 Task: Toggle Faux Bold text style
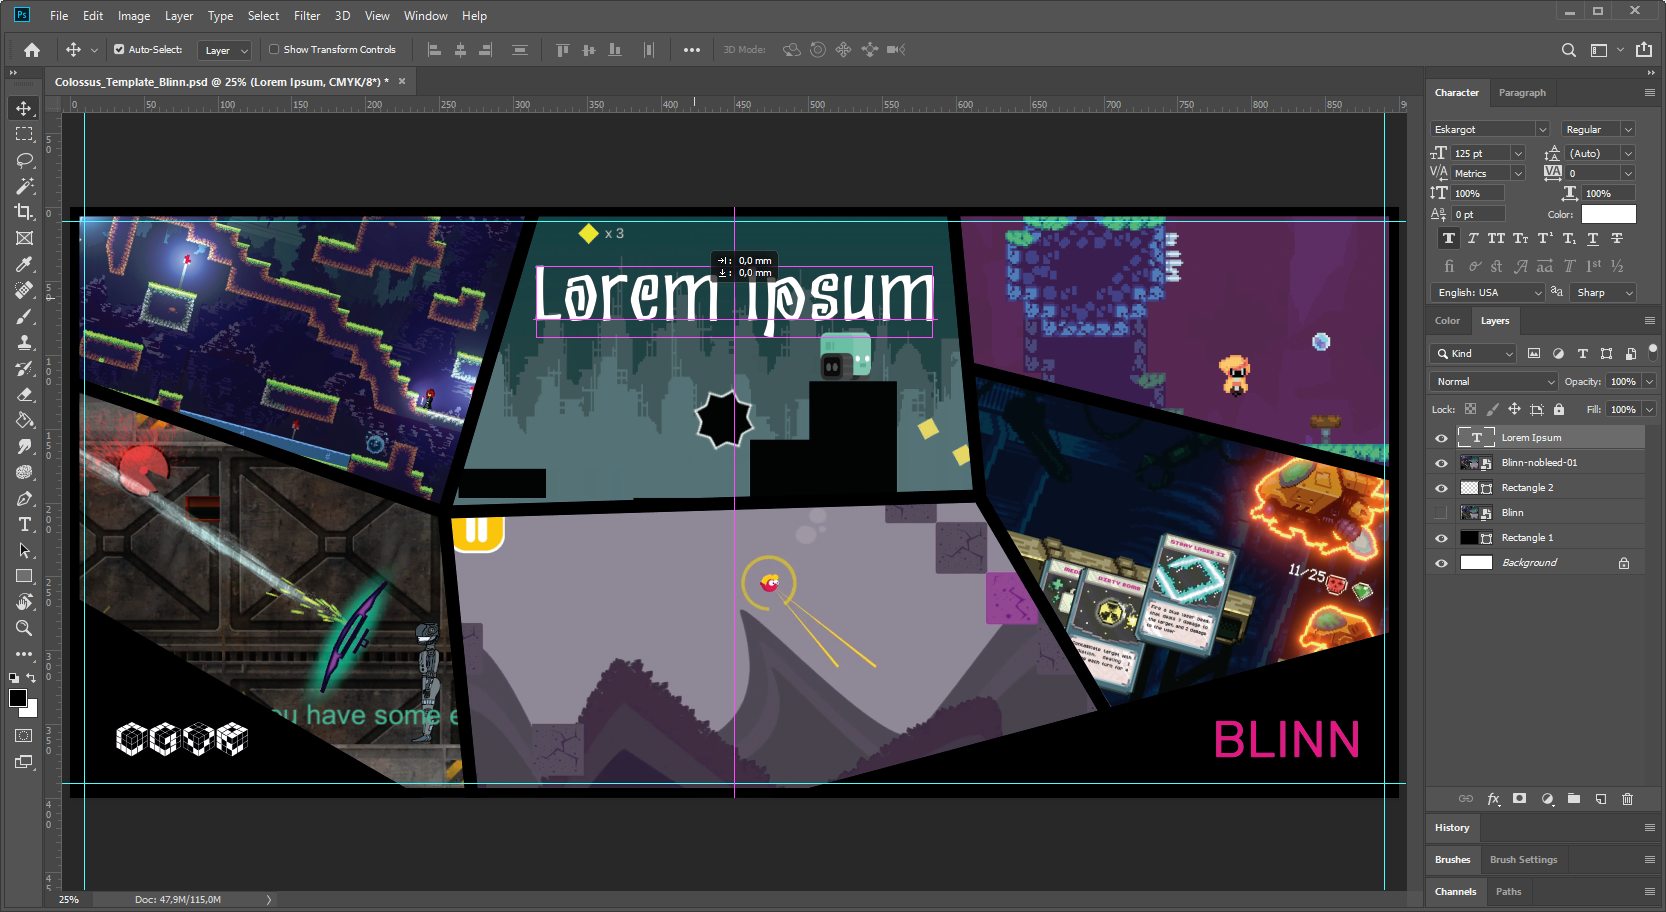click(1448, 238)
